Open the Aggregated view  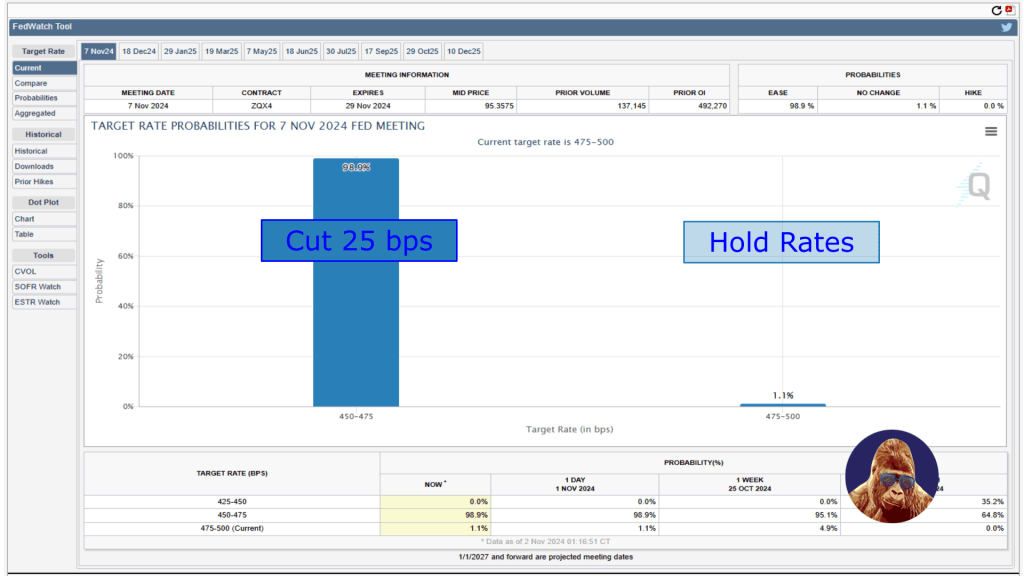click(35, 113)
